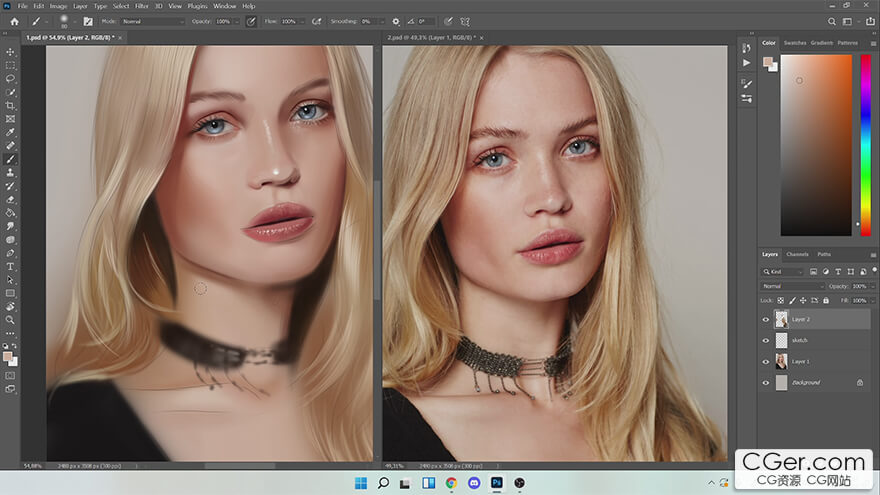
Task: Select the Horizontal Type tool
Action: 10,267
